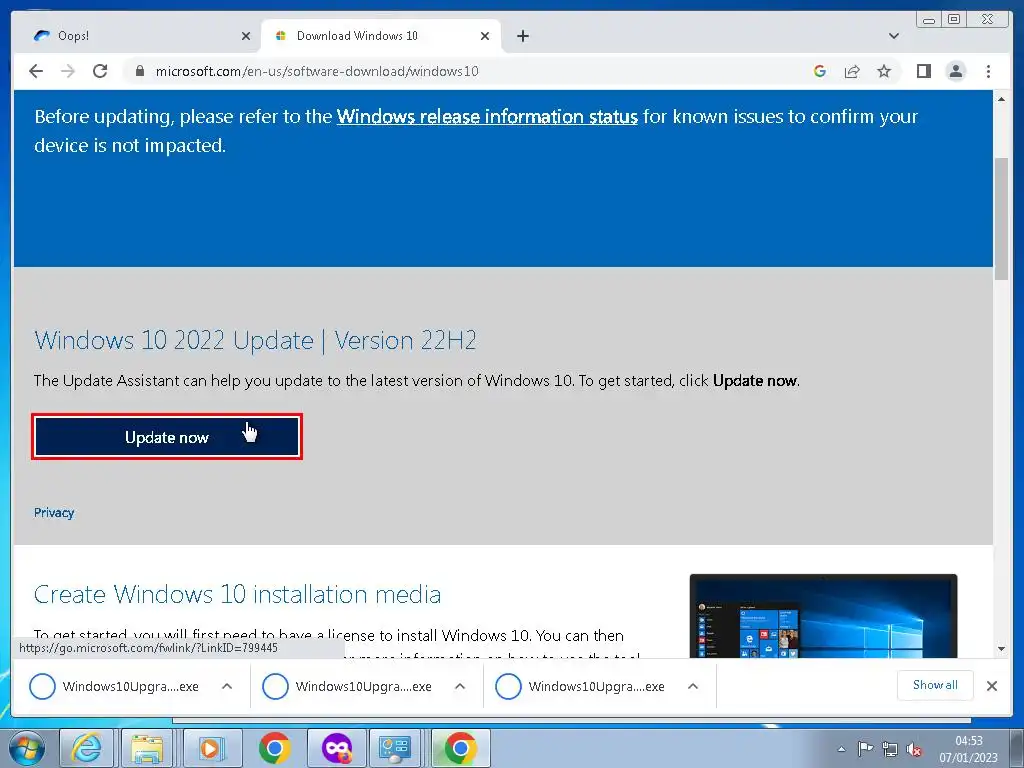Expand options for second download item

tap(460, 686)
